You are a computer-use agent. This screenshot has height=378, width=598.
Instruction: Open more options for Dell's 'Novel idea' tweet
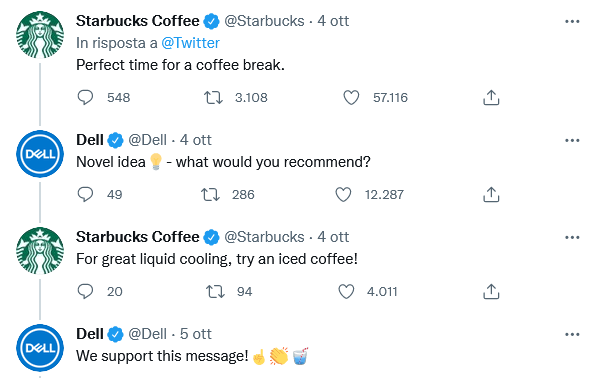coord(572,140)
